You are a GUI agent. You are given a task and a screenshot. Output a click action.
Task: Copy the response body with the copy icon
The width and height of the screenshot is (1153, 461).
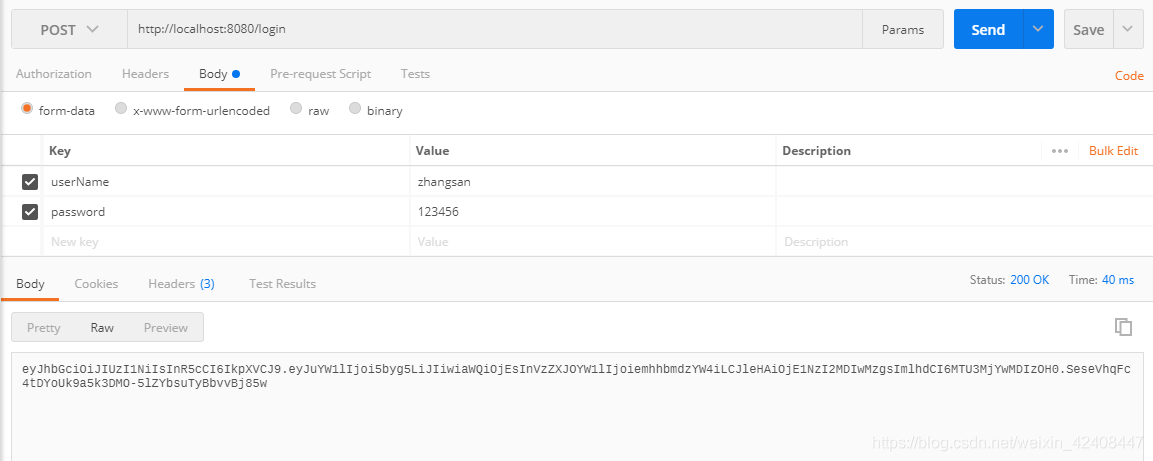point(1123,327)
